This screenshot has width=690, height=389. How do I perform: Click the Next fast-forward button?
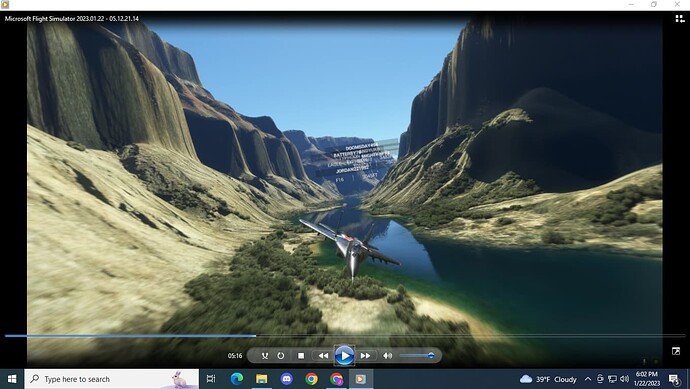click(x=365, y=356)
